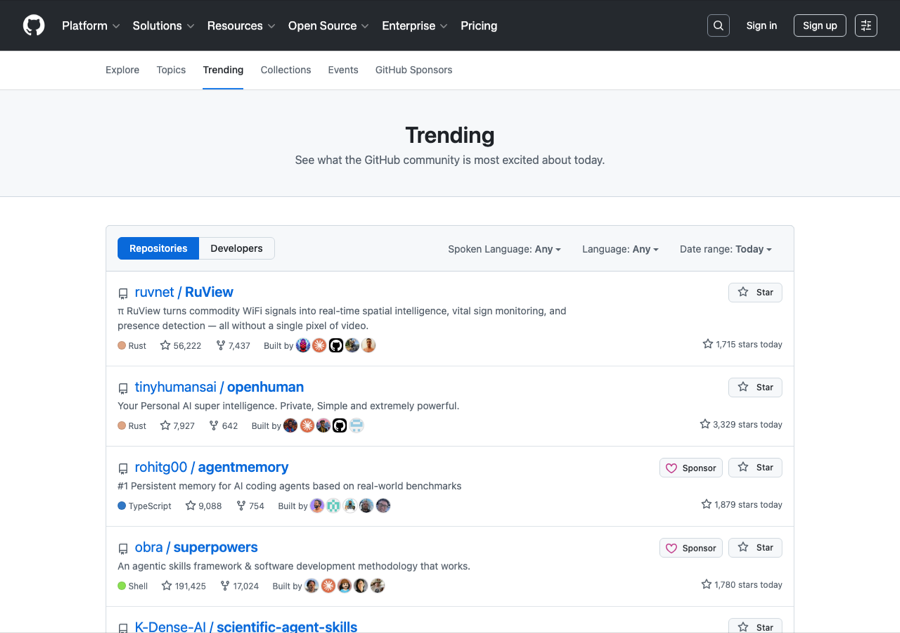
Task: Click the GitHub avatar in RuView contributors
Action: [336, 345]
